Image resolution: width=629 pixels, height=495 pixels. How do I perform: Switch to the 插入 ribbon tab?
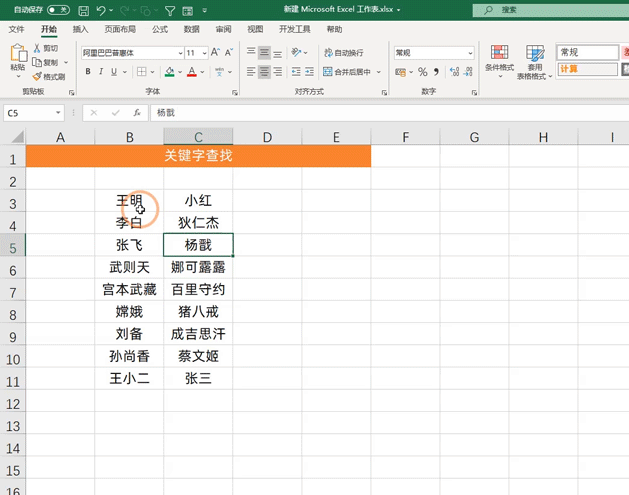tap(80, 29)
